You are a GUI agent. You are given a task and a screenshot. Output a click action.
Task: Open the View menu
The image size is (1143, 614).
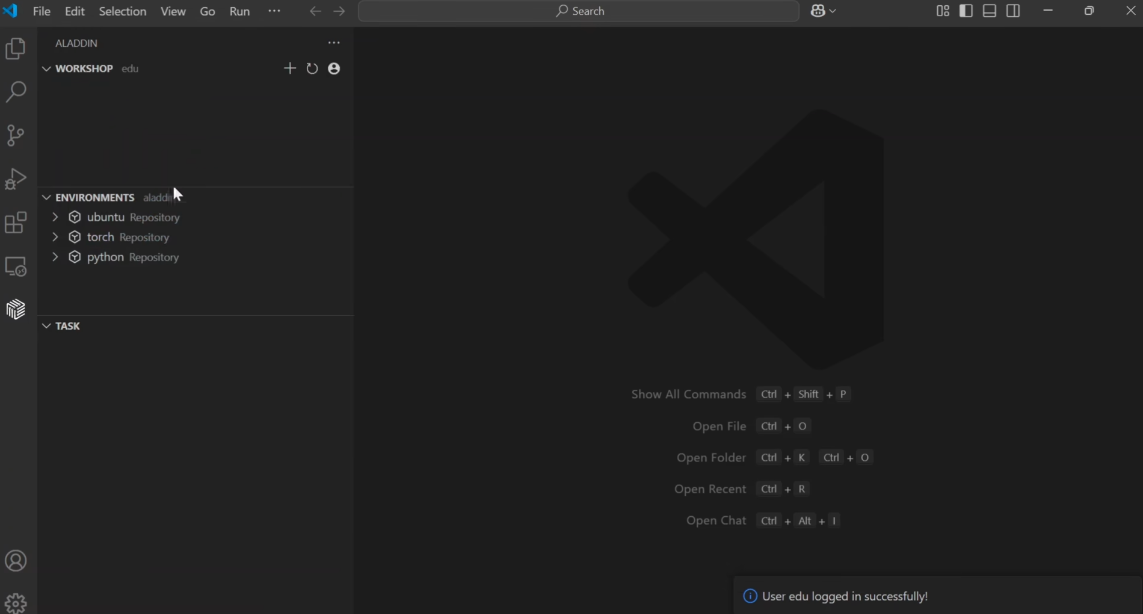[173, 11]
